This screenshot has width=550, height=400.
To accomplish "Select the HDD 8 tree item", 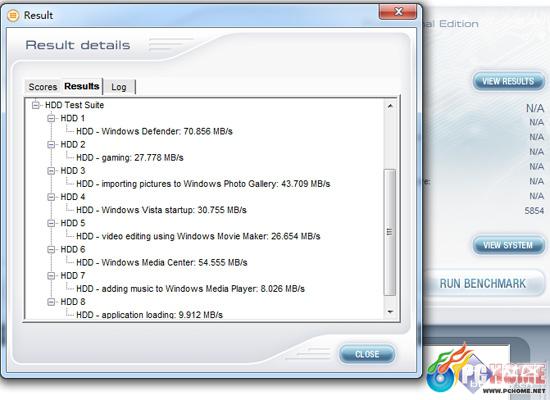I will [x=73, y=302].
